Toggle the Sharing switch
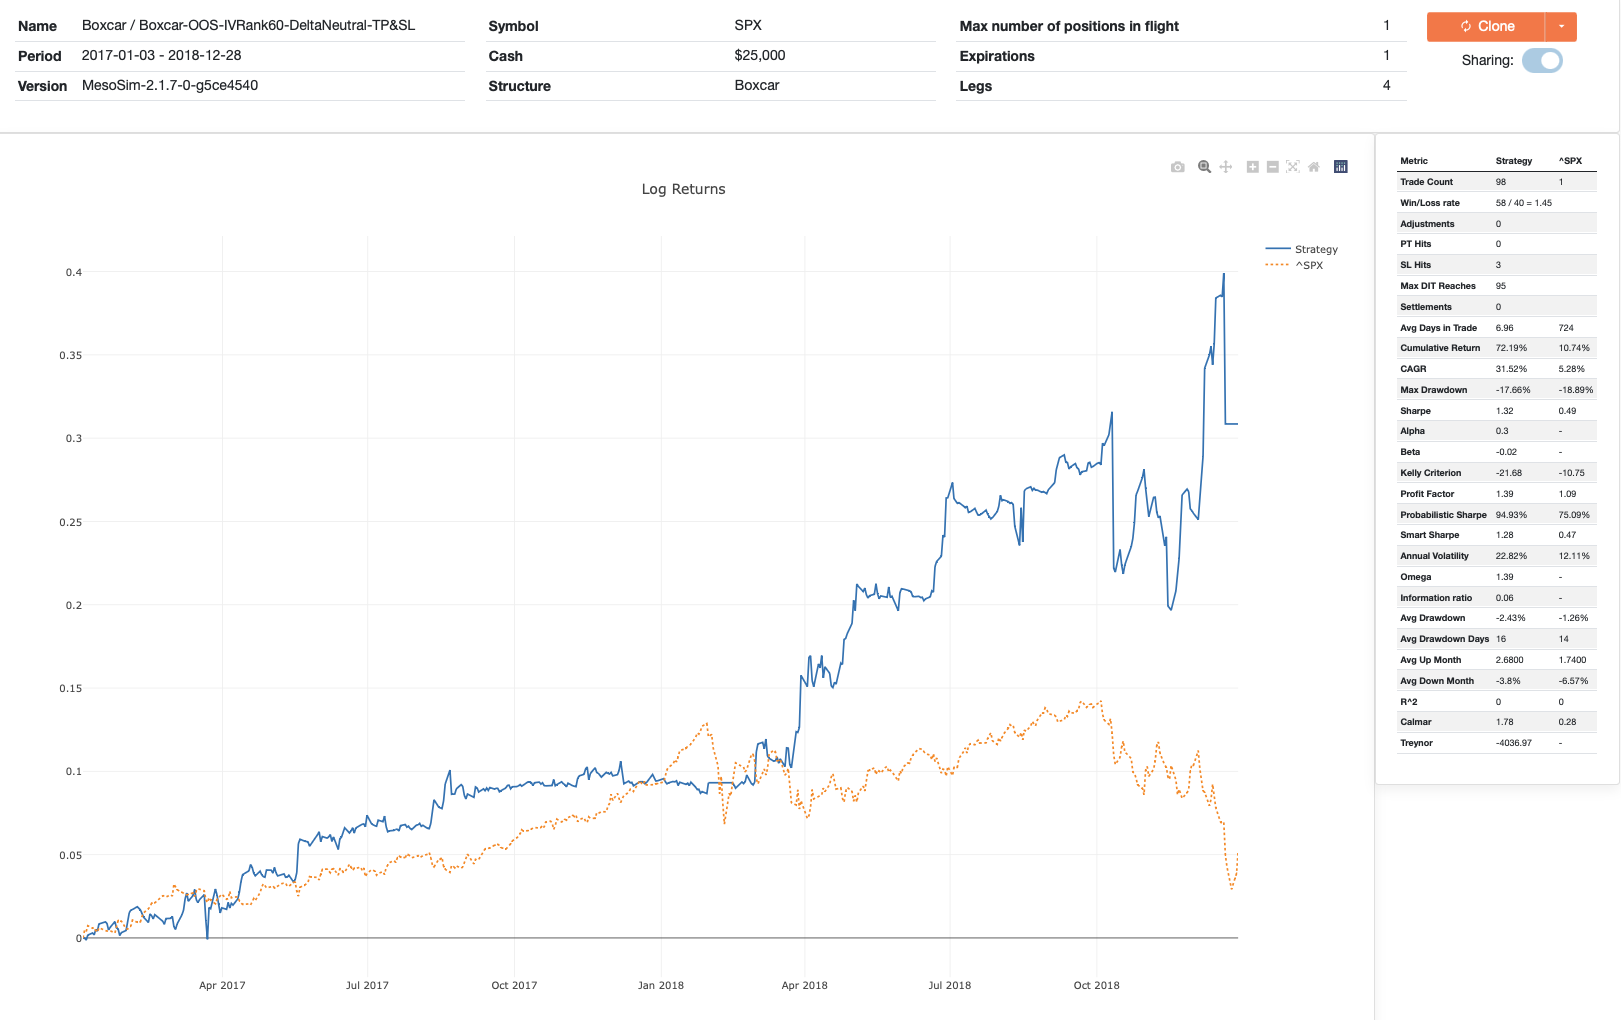Viewport: 1621px width, 1020px height. click(x=1541, y=61)
